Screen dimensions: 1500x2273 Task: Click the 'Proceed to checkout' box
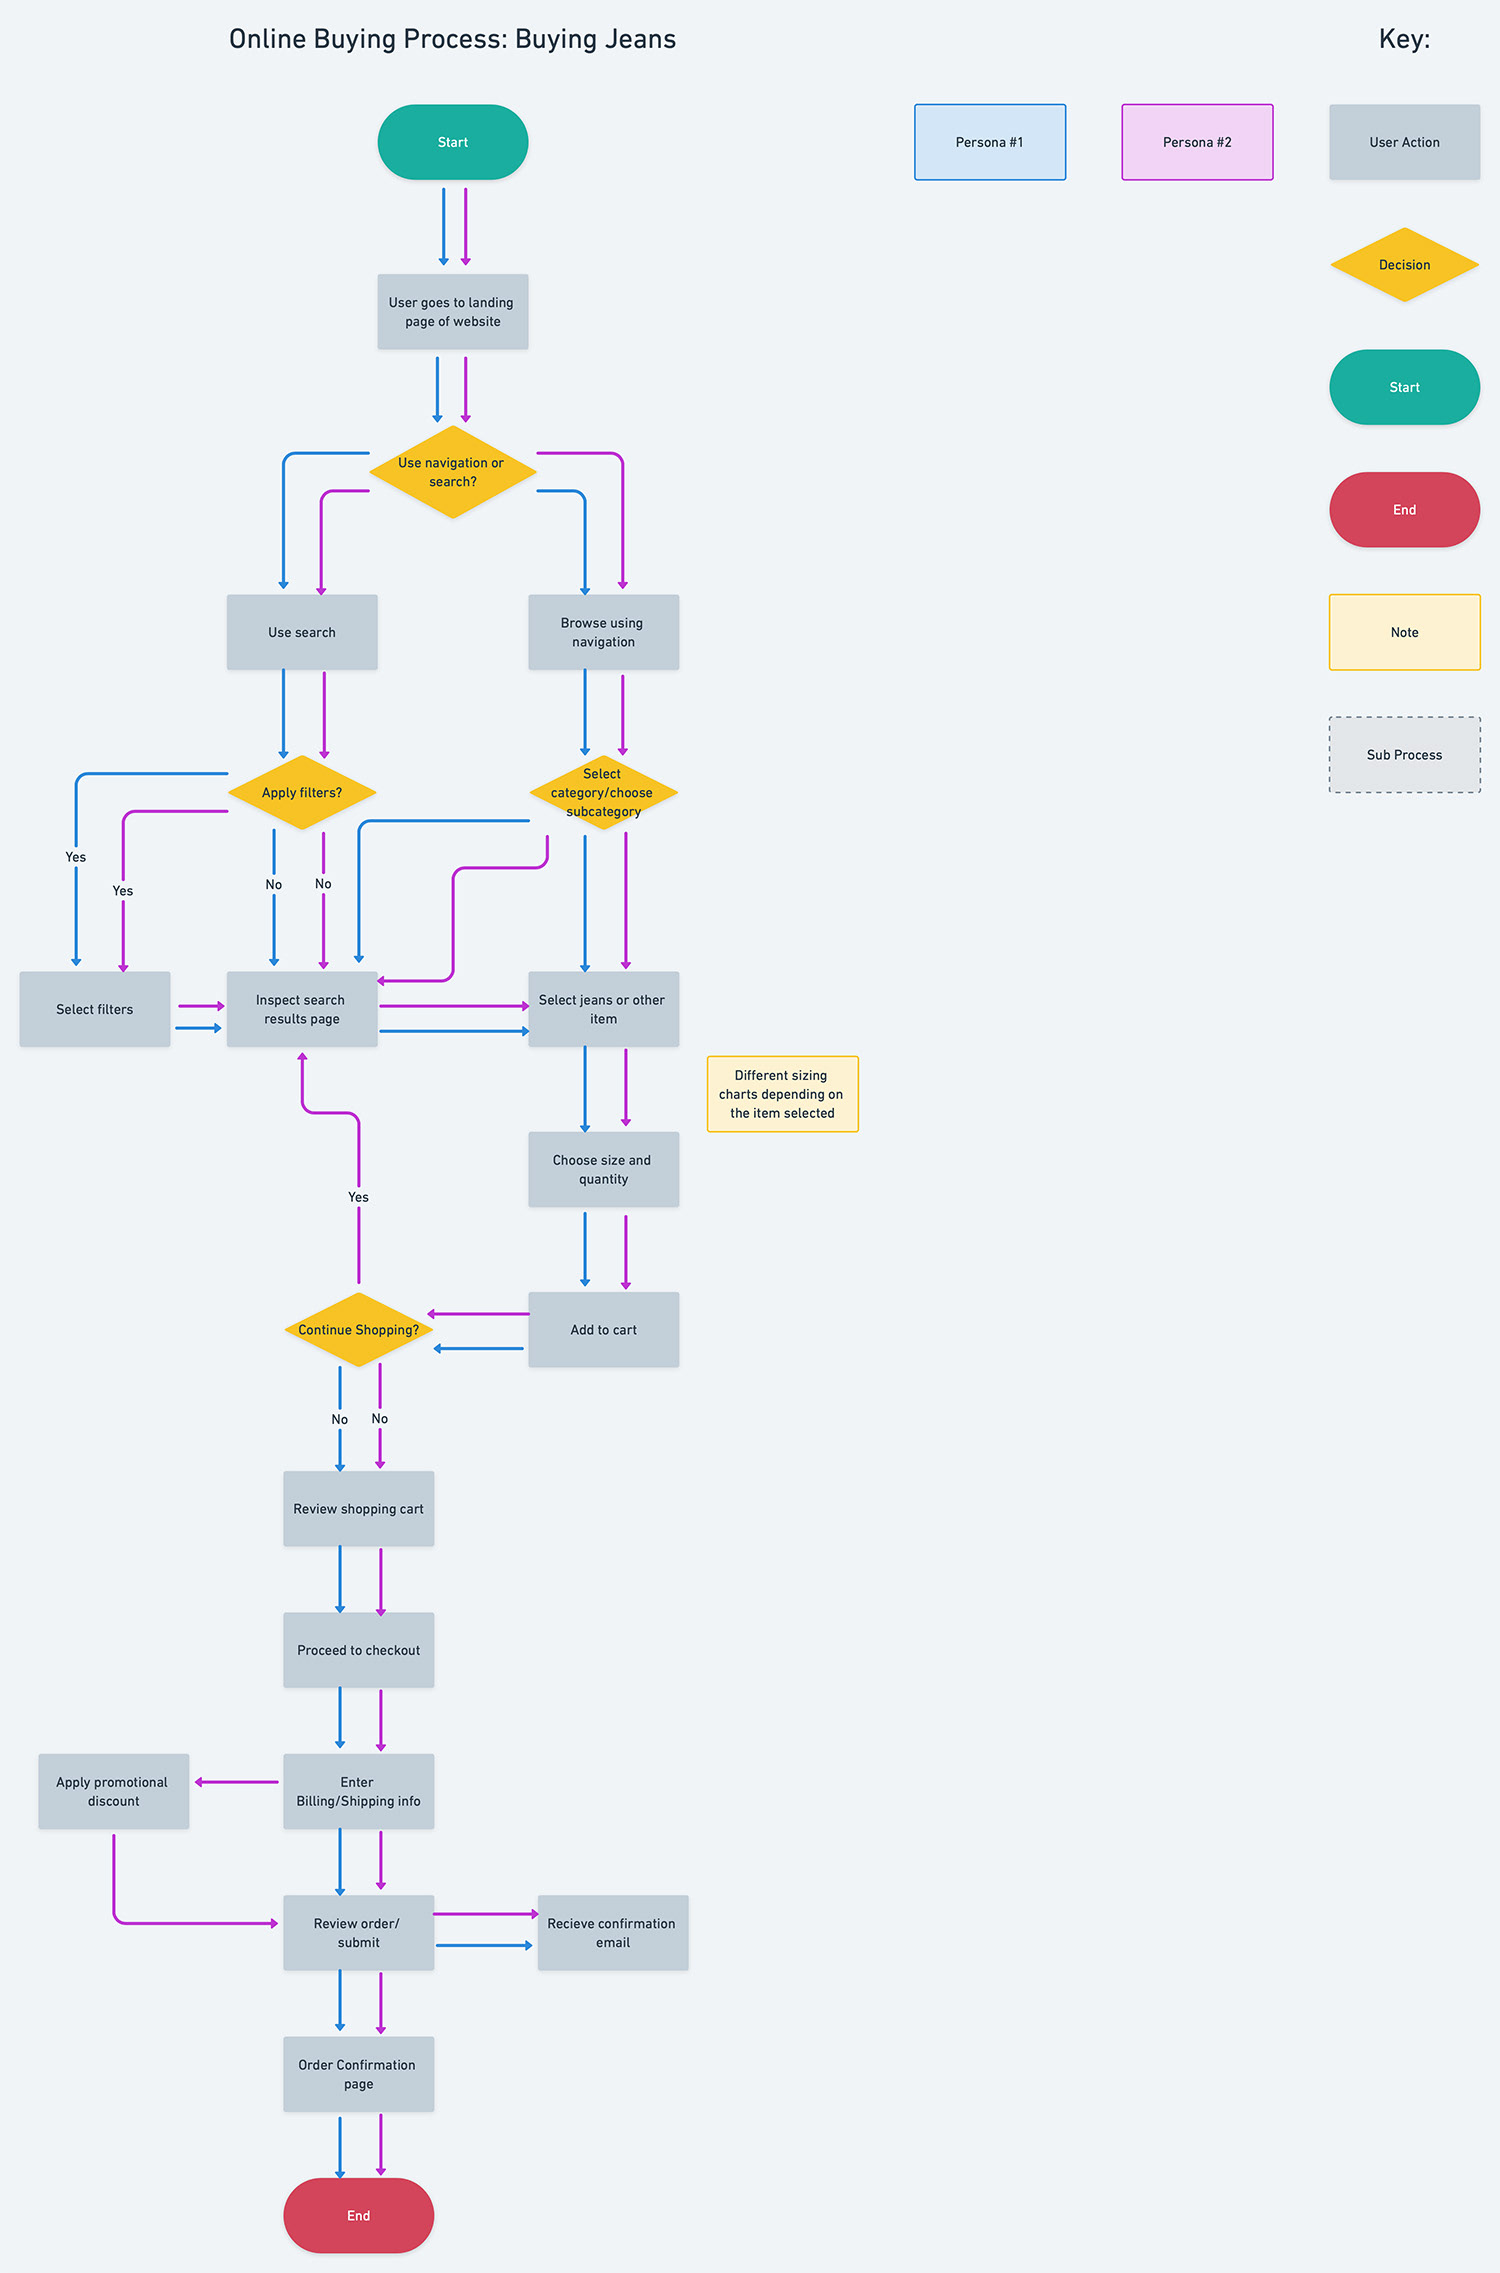click(358, 1650)
